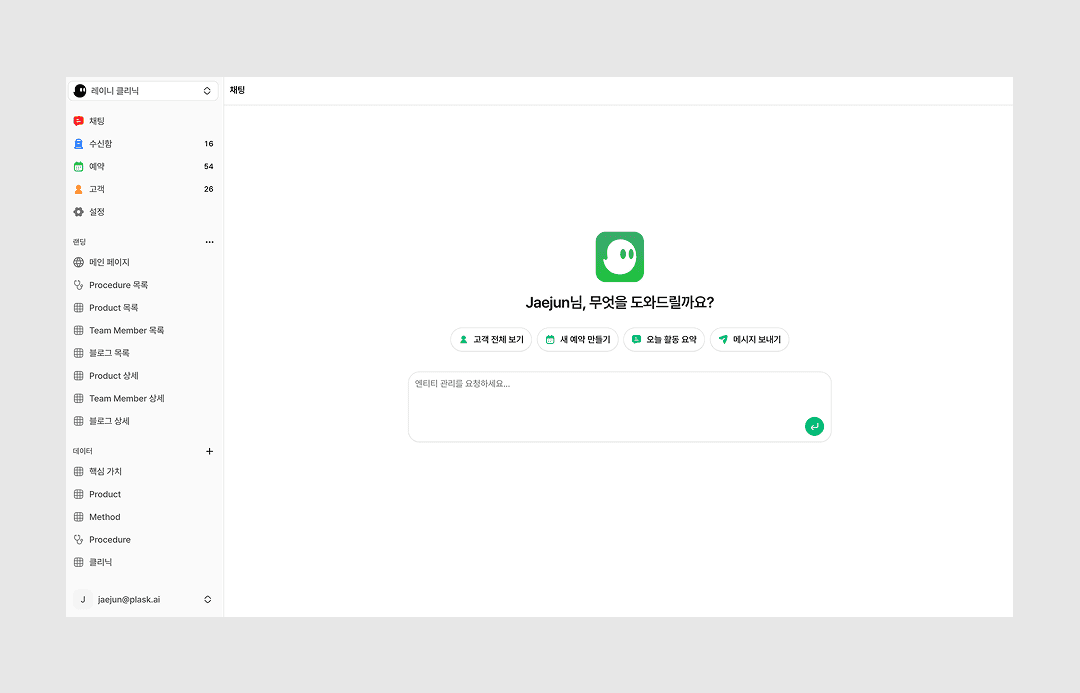Image resolution: width=1080 pixels, height=693 pixels.
Task: Click the 예약 calendar icon
Action: click(x=79, y=167)
